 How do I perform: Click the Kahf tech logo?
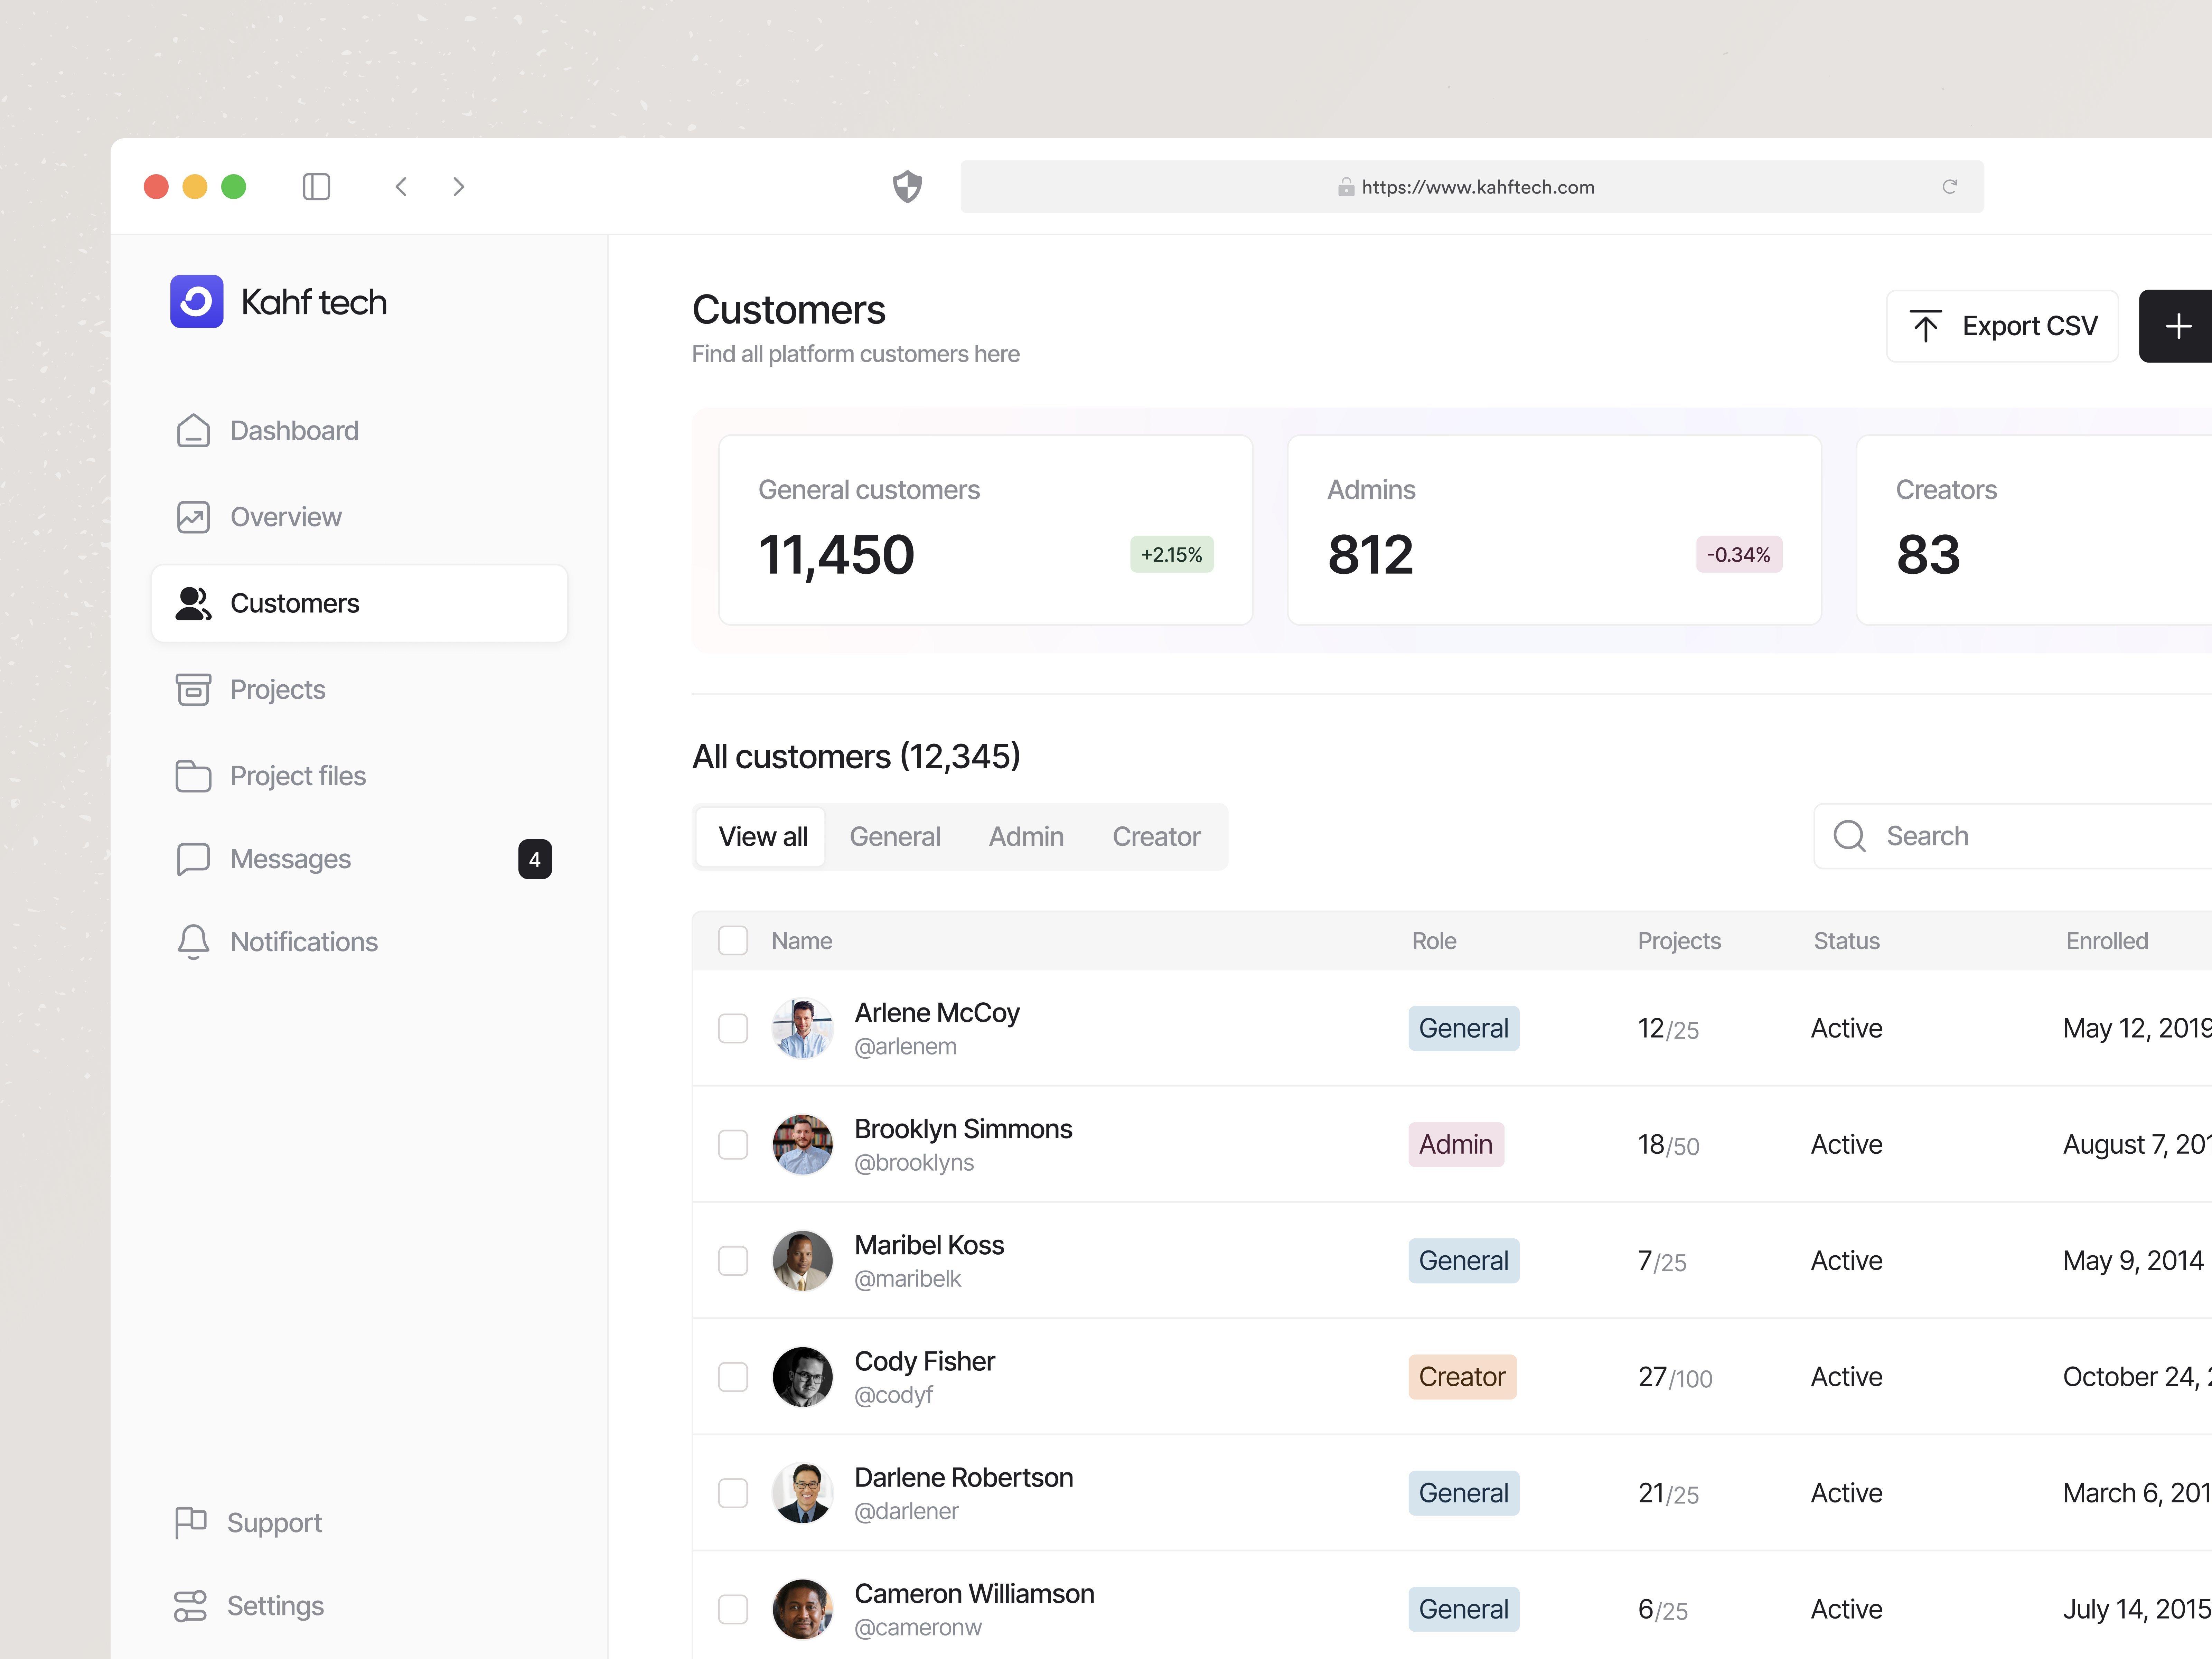[197, 301]
